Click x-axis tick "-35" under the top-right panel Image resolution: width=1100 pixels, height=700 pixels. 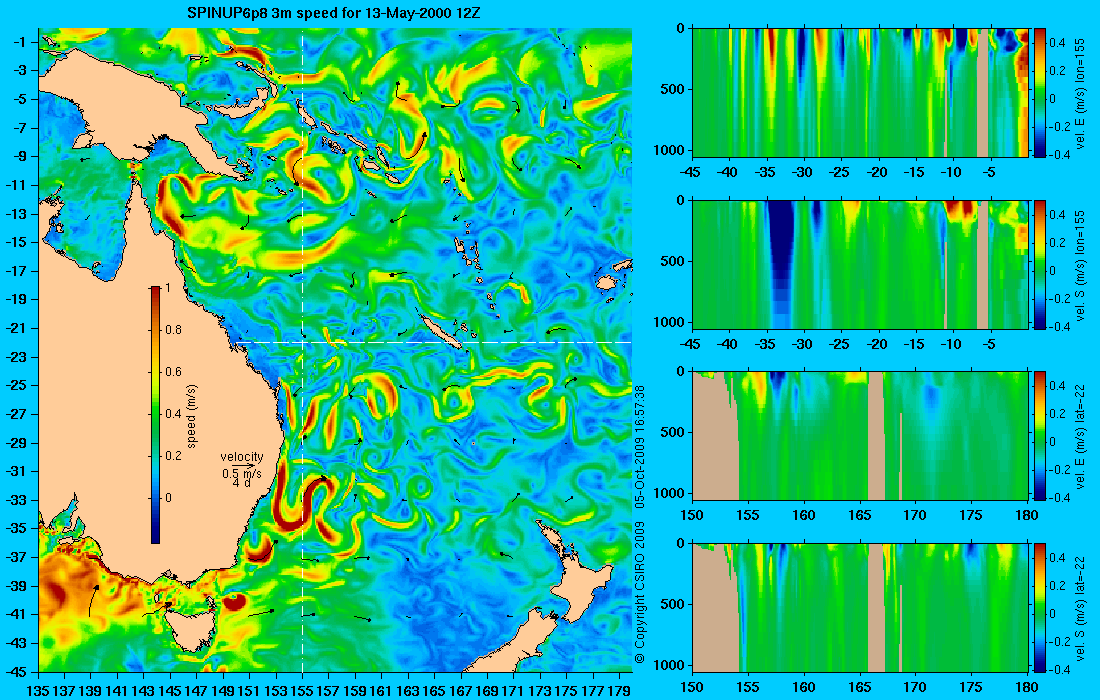[765, 173]
